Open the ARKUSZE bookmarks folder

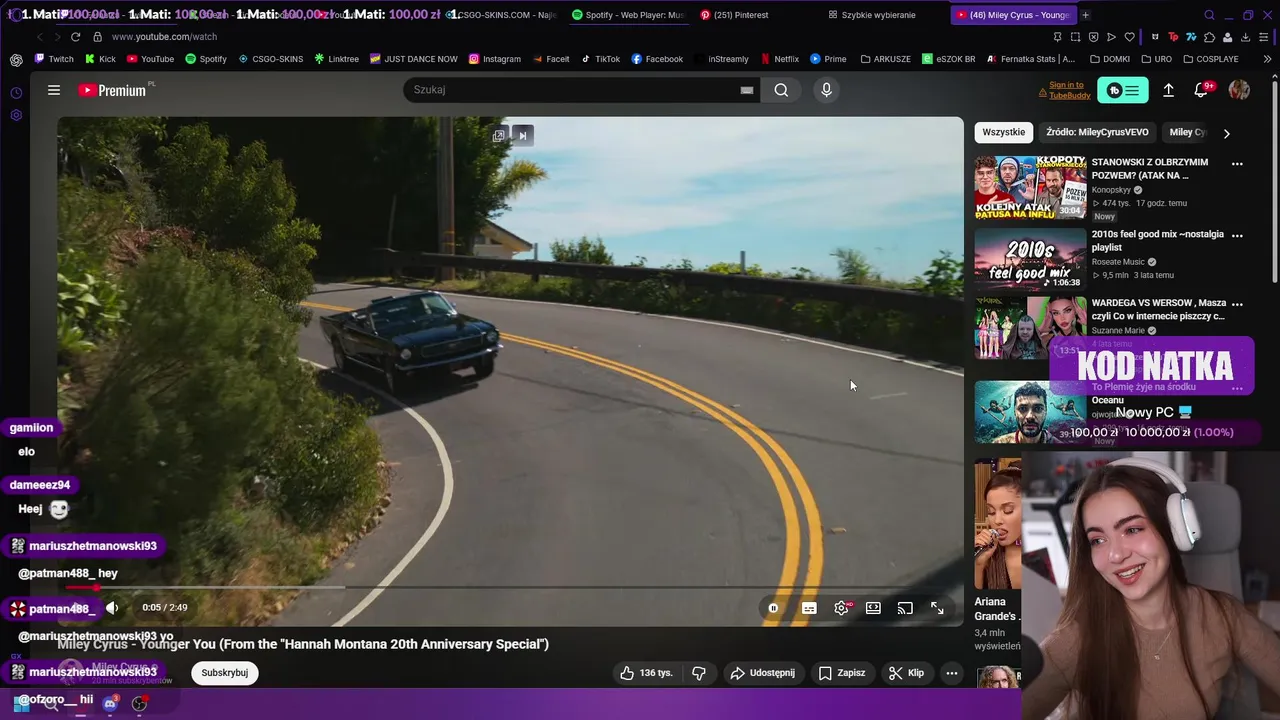885,59
